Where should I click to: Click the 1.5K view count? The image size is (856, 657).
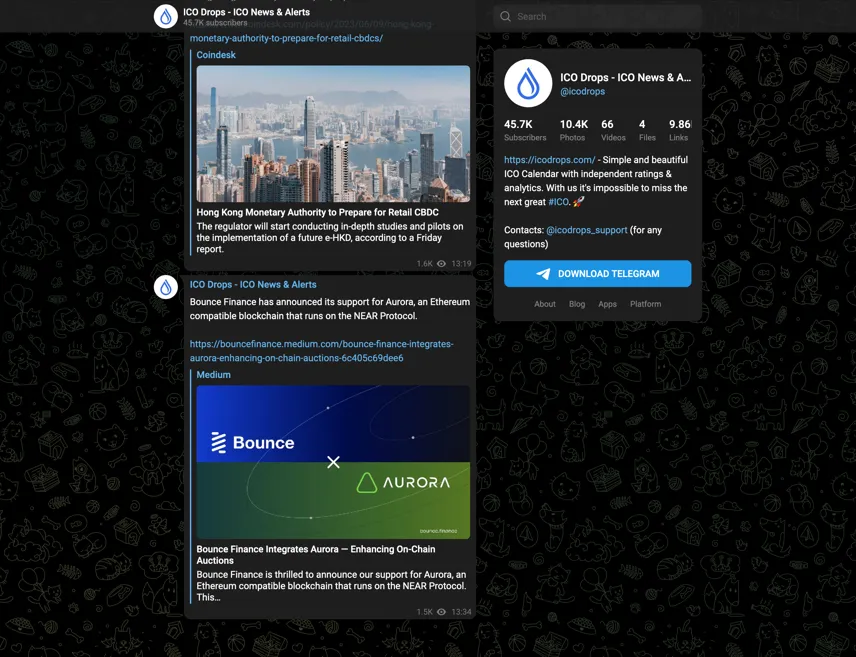click(x=424, y=612)
